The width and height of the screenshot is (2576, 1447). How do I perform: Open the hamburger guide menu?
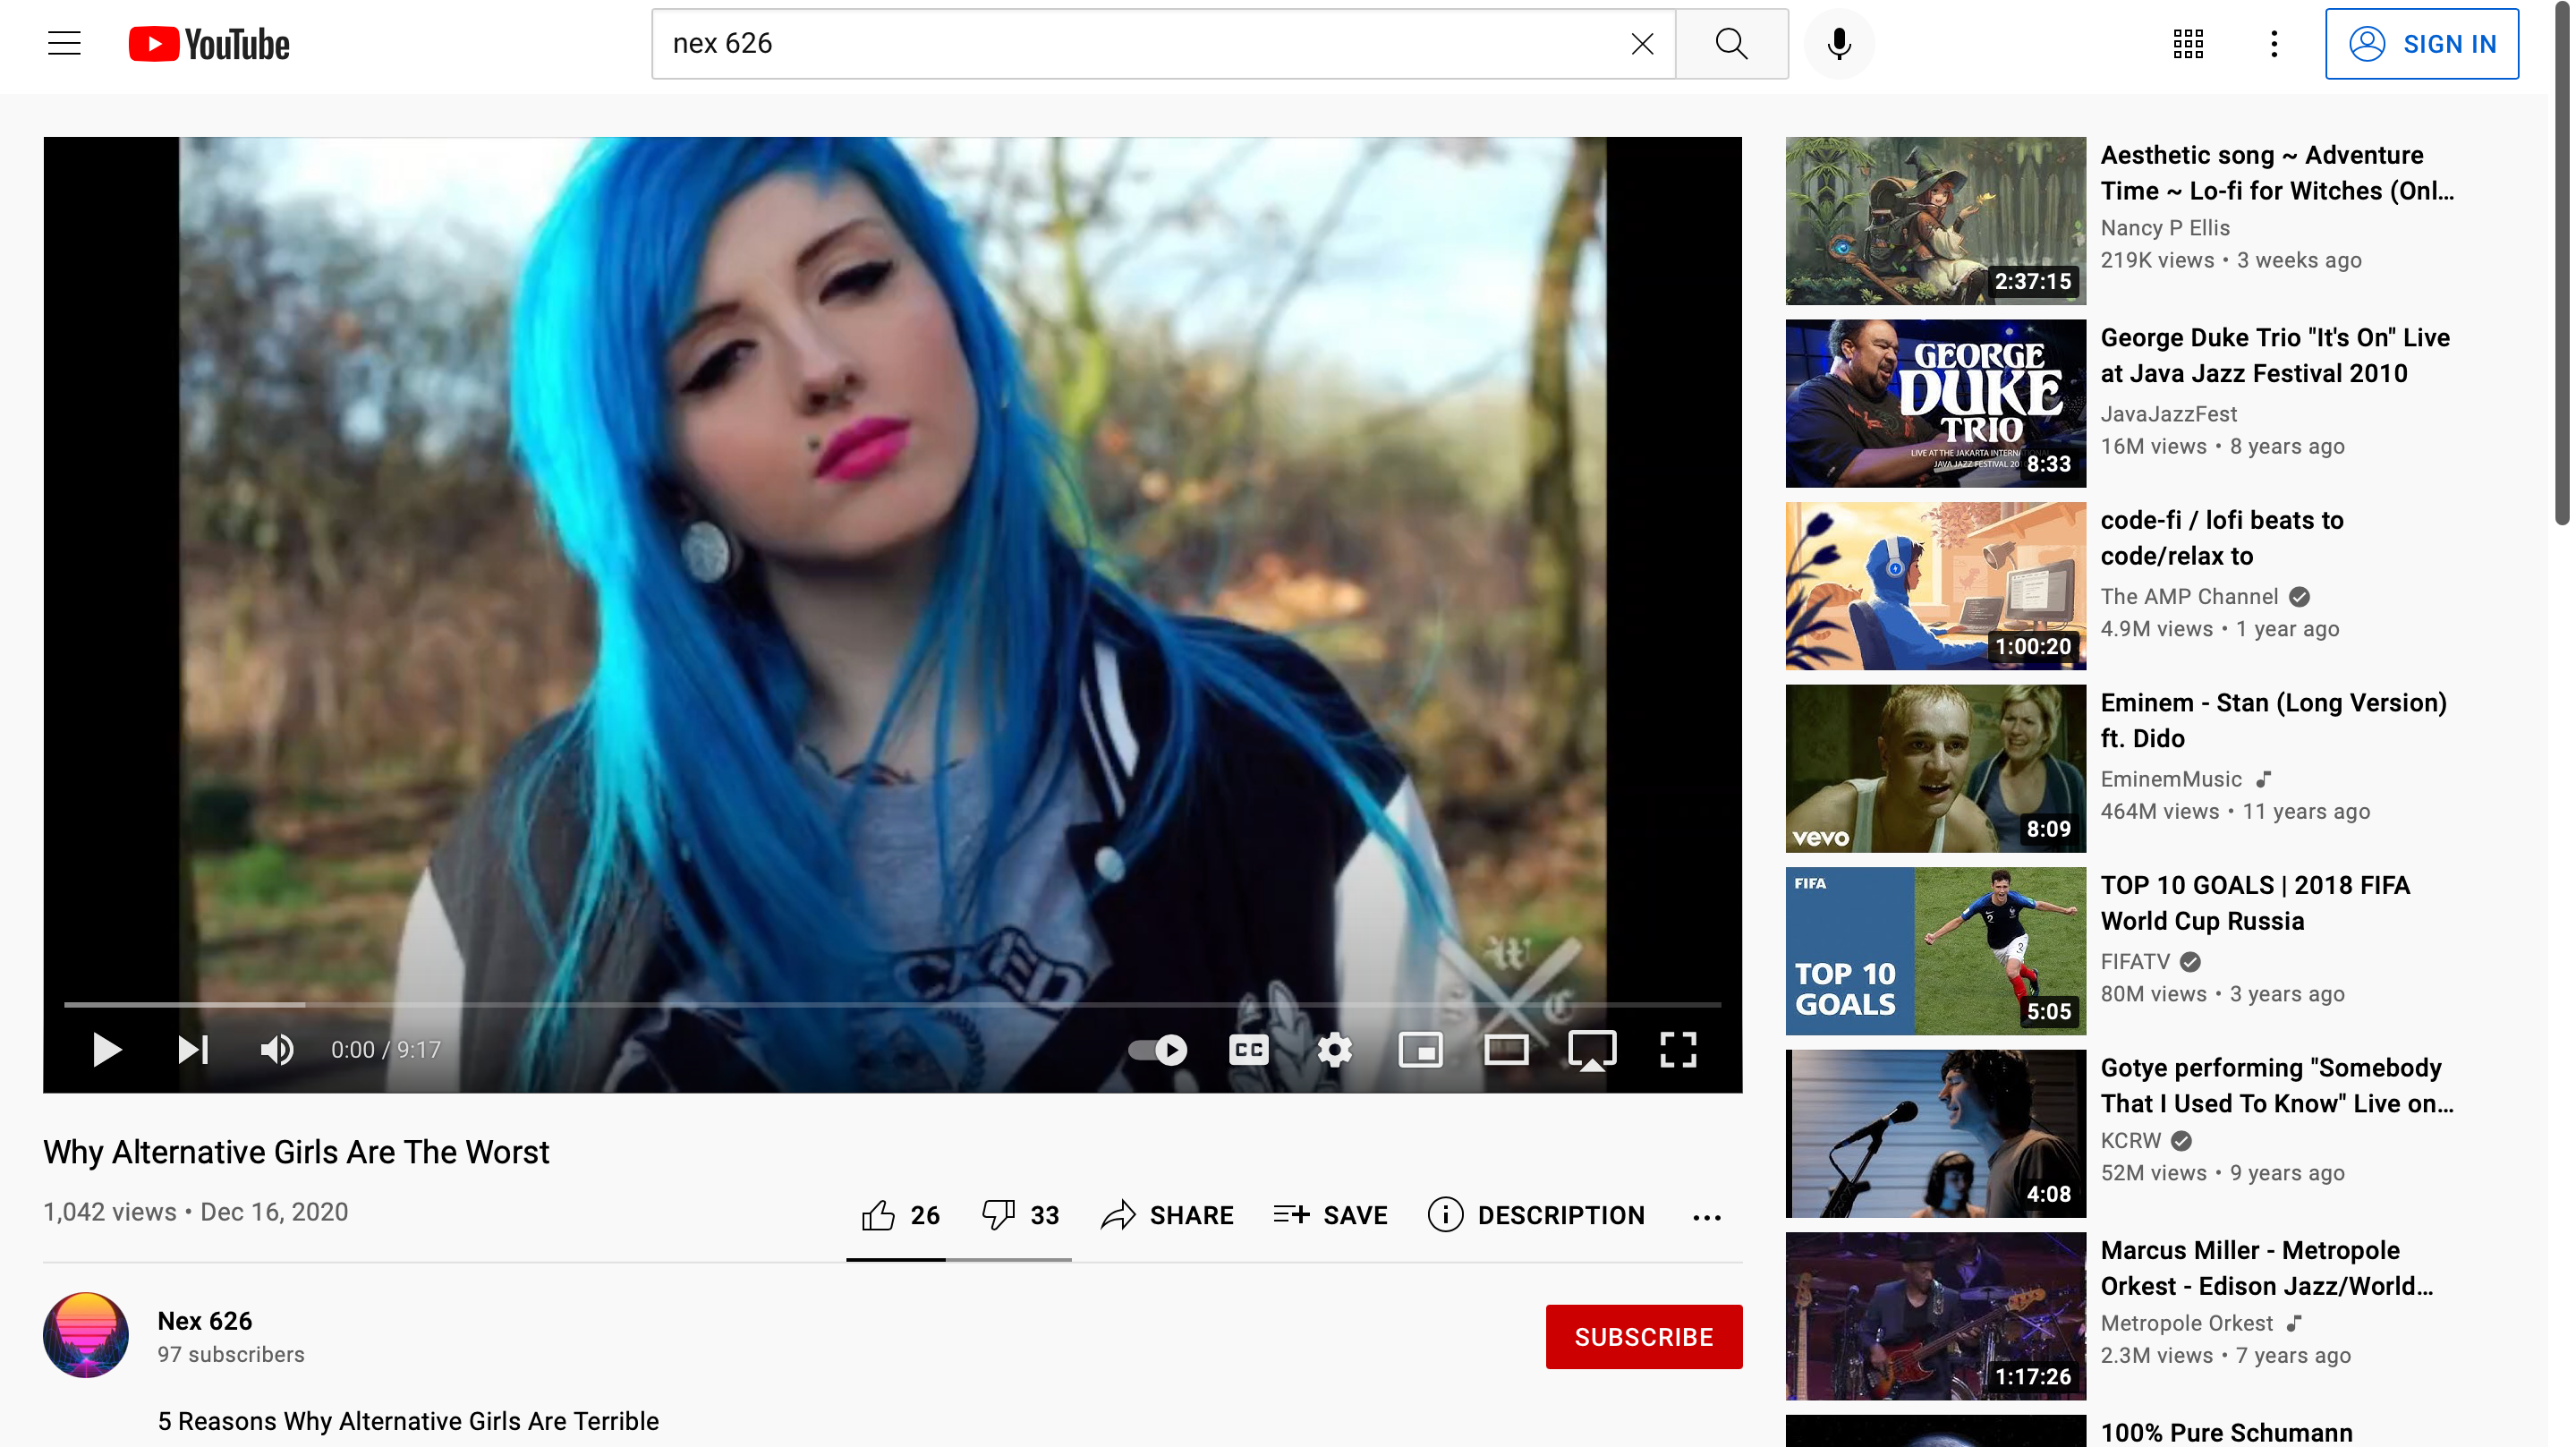[x=64, y=44]
